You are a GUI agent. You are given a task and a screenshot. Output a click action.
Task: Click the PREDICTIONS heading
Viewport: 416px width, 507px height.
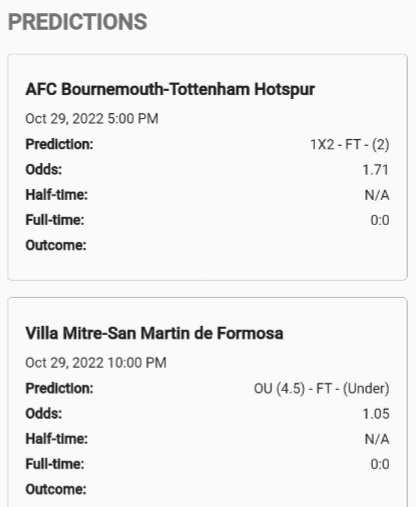click(77, 22)
